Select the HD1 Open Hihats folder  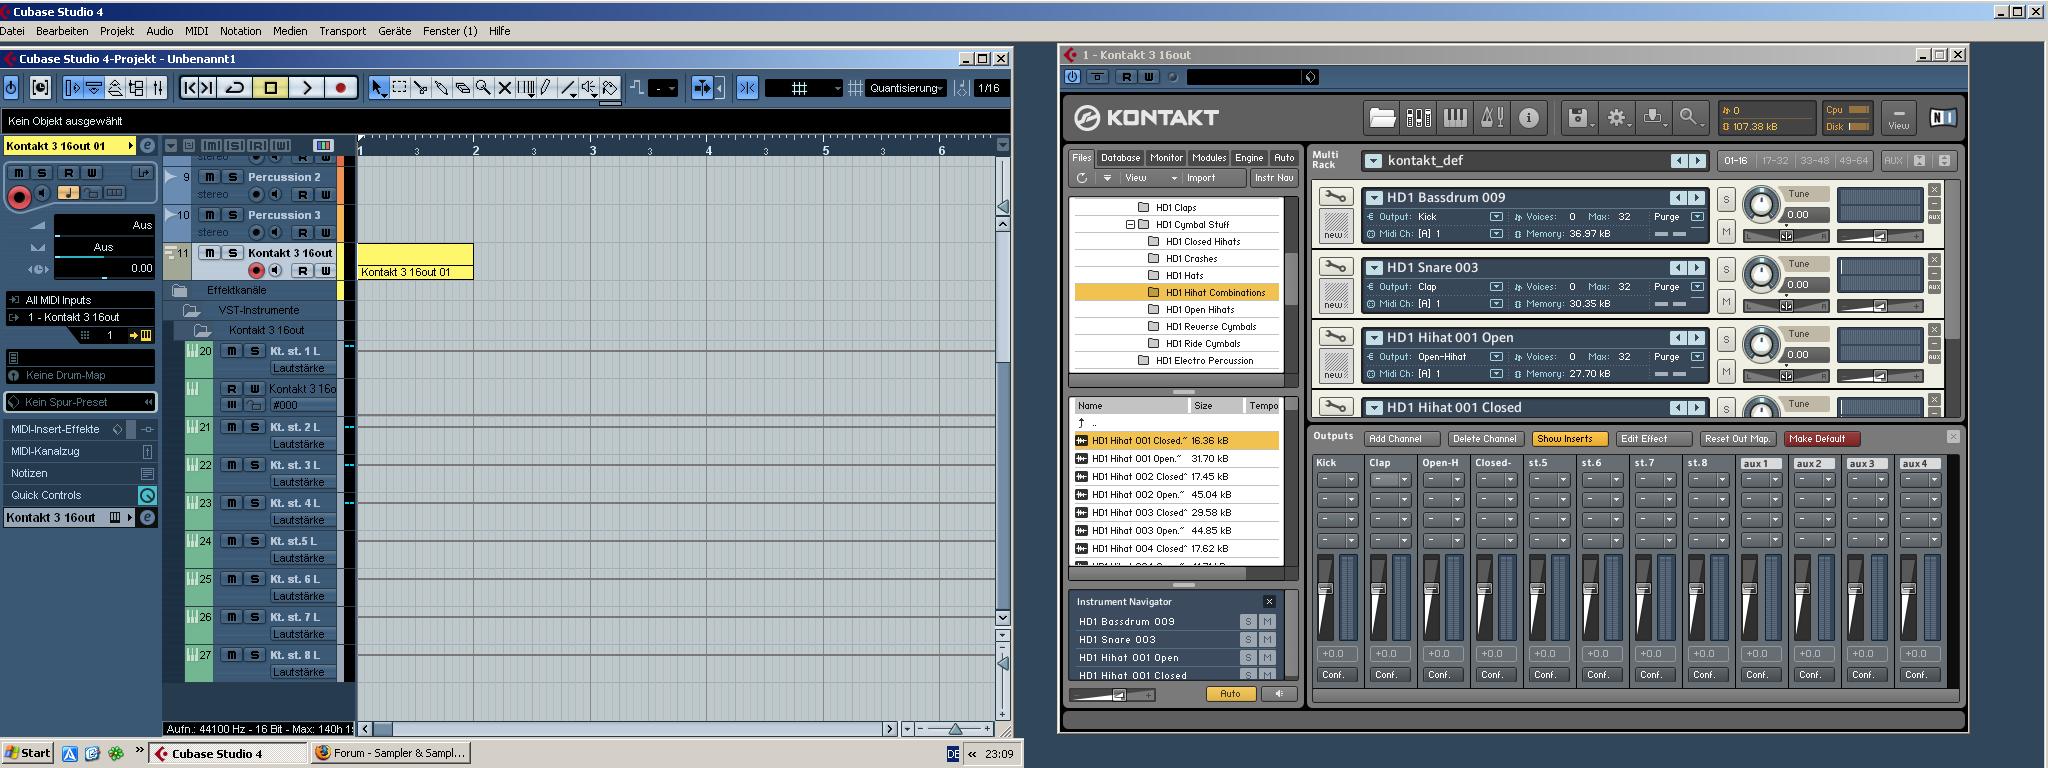click(x=1200, y=310)
